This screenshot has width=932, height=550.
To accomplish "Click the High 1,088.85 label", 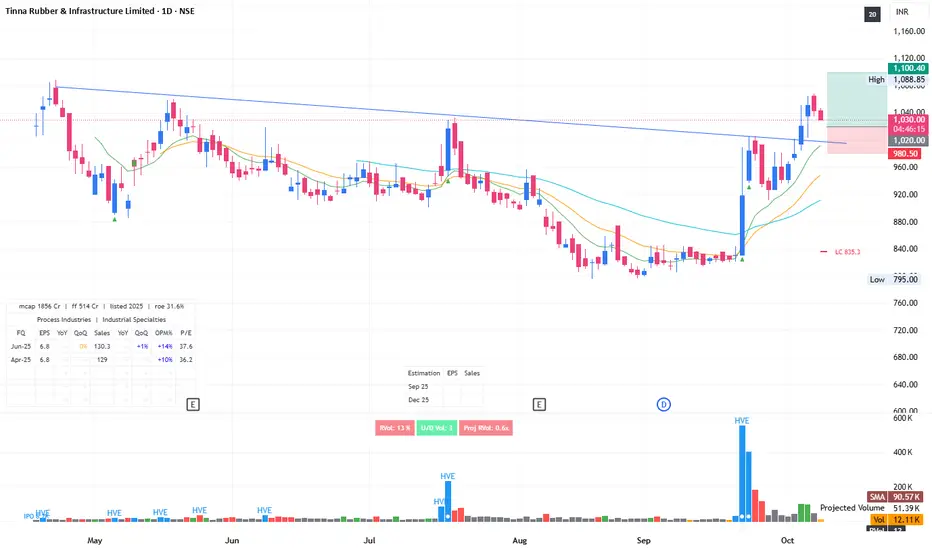I will (x=896, y=79).
